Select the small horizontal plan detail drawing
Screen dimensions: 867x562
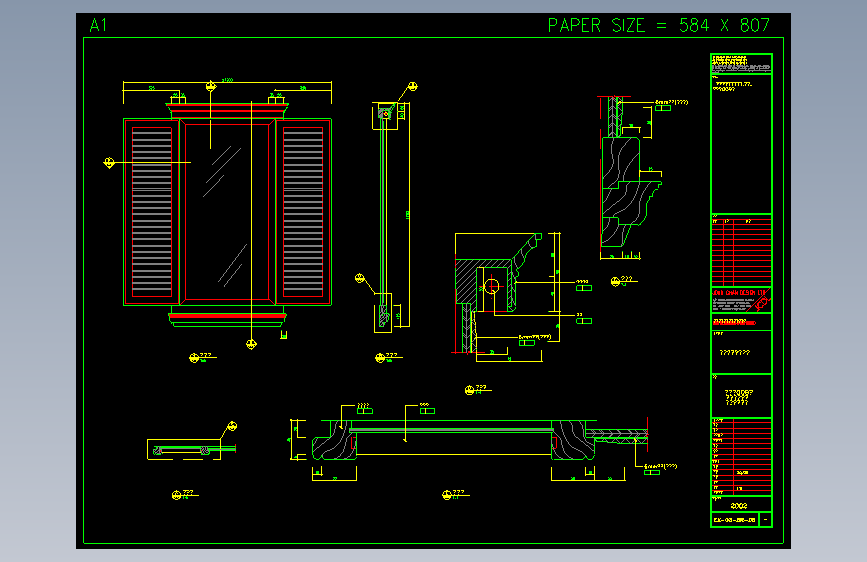click(191, 450)
